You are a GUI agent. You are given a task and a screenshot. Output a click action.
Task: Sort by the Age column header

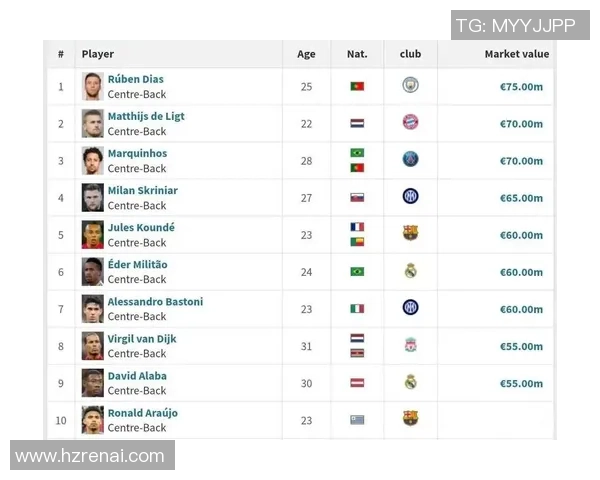point(306,54)
